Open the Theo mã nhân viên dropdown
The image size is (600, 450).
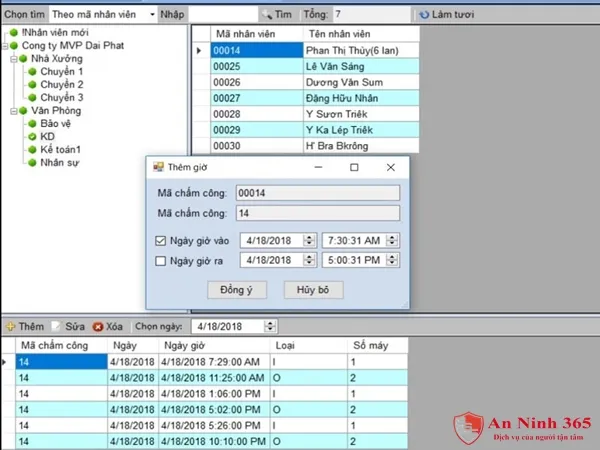[151, 15]
